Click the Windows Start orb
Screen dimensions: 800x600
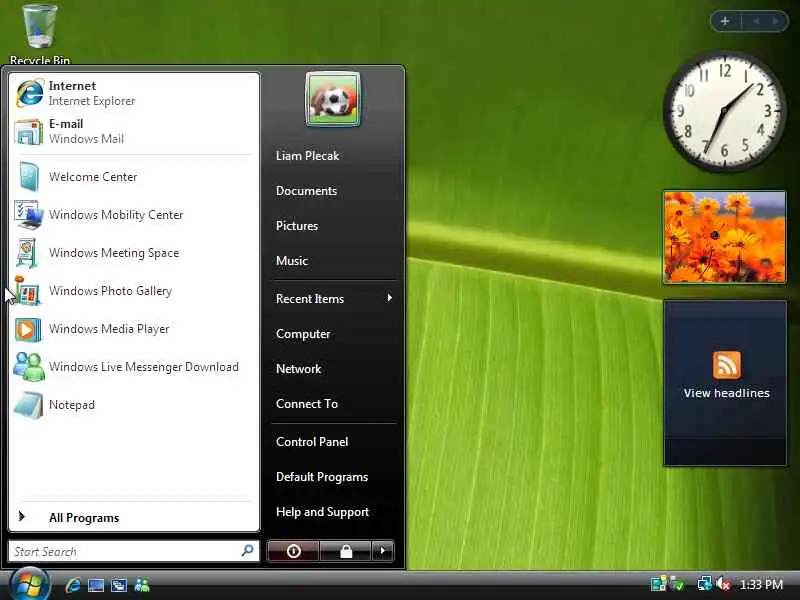29,584
